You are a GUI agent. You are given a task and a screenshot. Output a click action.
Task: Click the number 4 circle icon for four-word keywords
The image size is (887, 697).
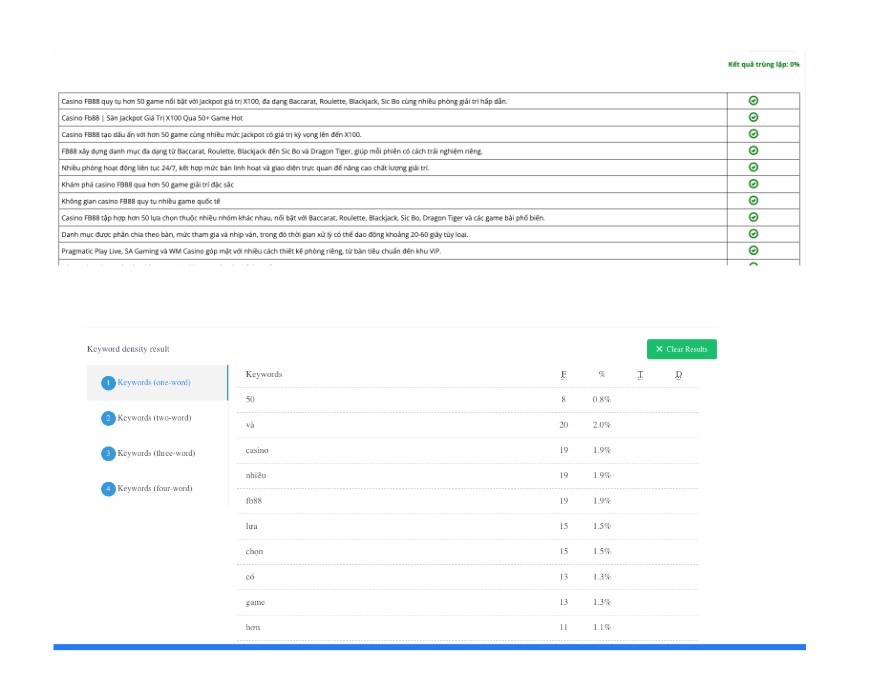(108, 489)
